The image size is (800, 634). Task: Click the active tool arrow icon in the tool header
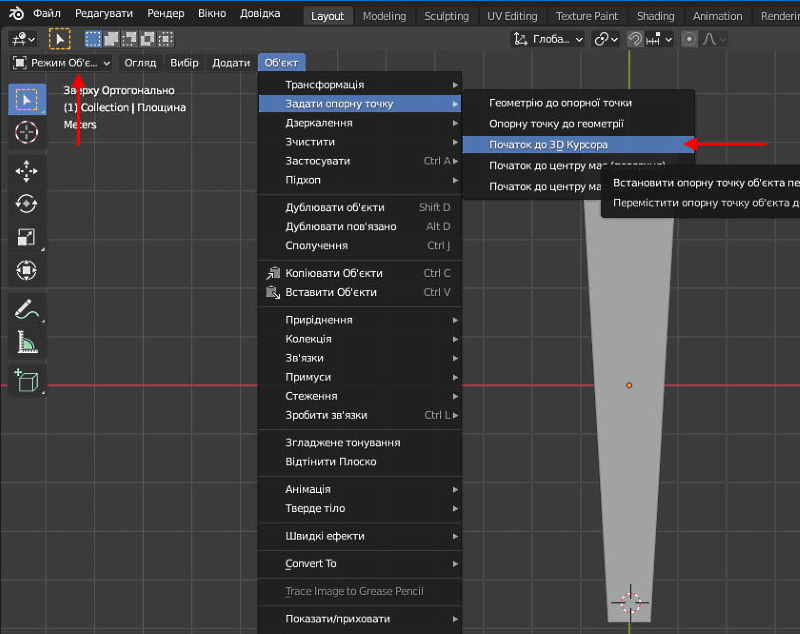tap(60, 39)
